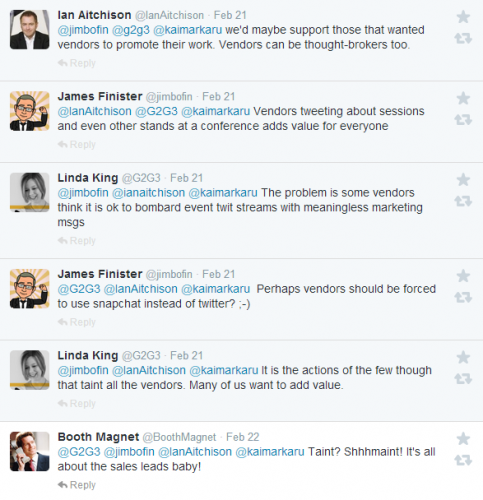
Task: Reply to Booth Magnet's tweet
Action: pyautogui.click(x=77, y=485)
